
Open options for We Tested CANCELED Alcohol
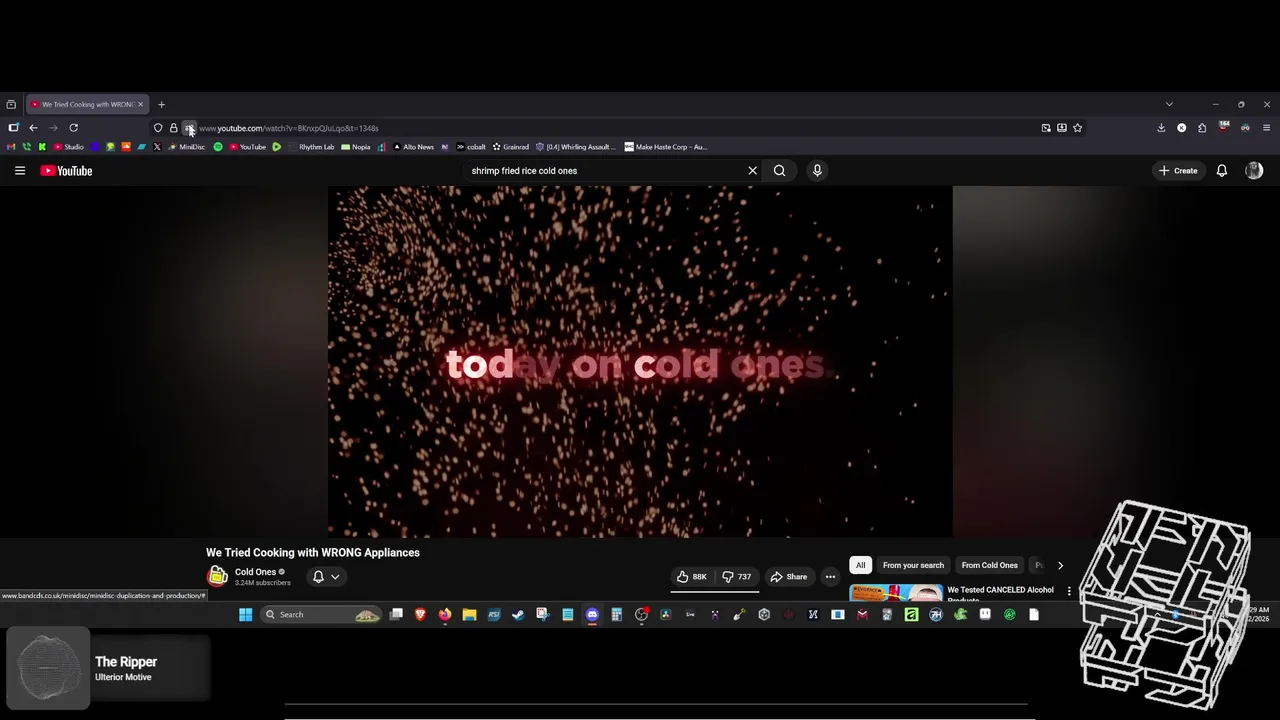pyautogui.click(x=1069, y=591)
